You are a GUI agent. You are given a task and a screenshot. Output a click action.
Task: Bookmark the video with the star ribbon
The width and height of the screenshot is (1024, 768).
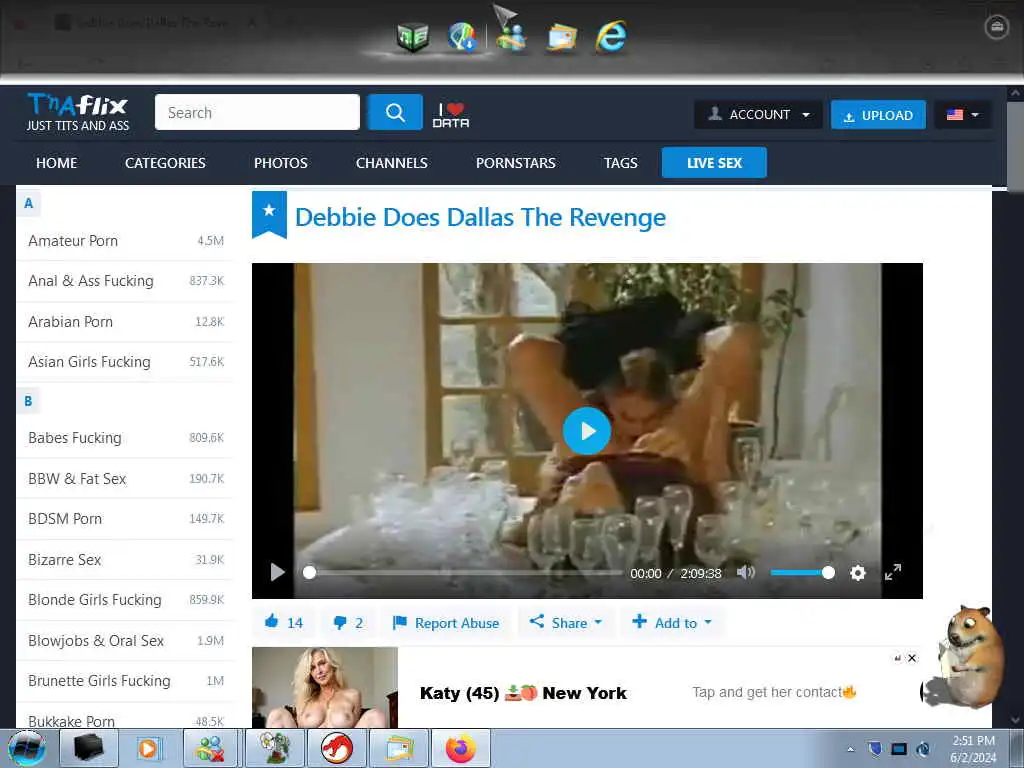269,214
